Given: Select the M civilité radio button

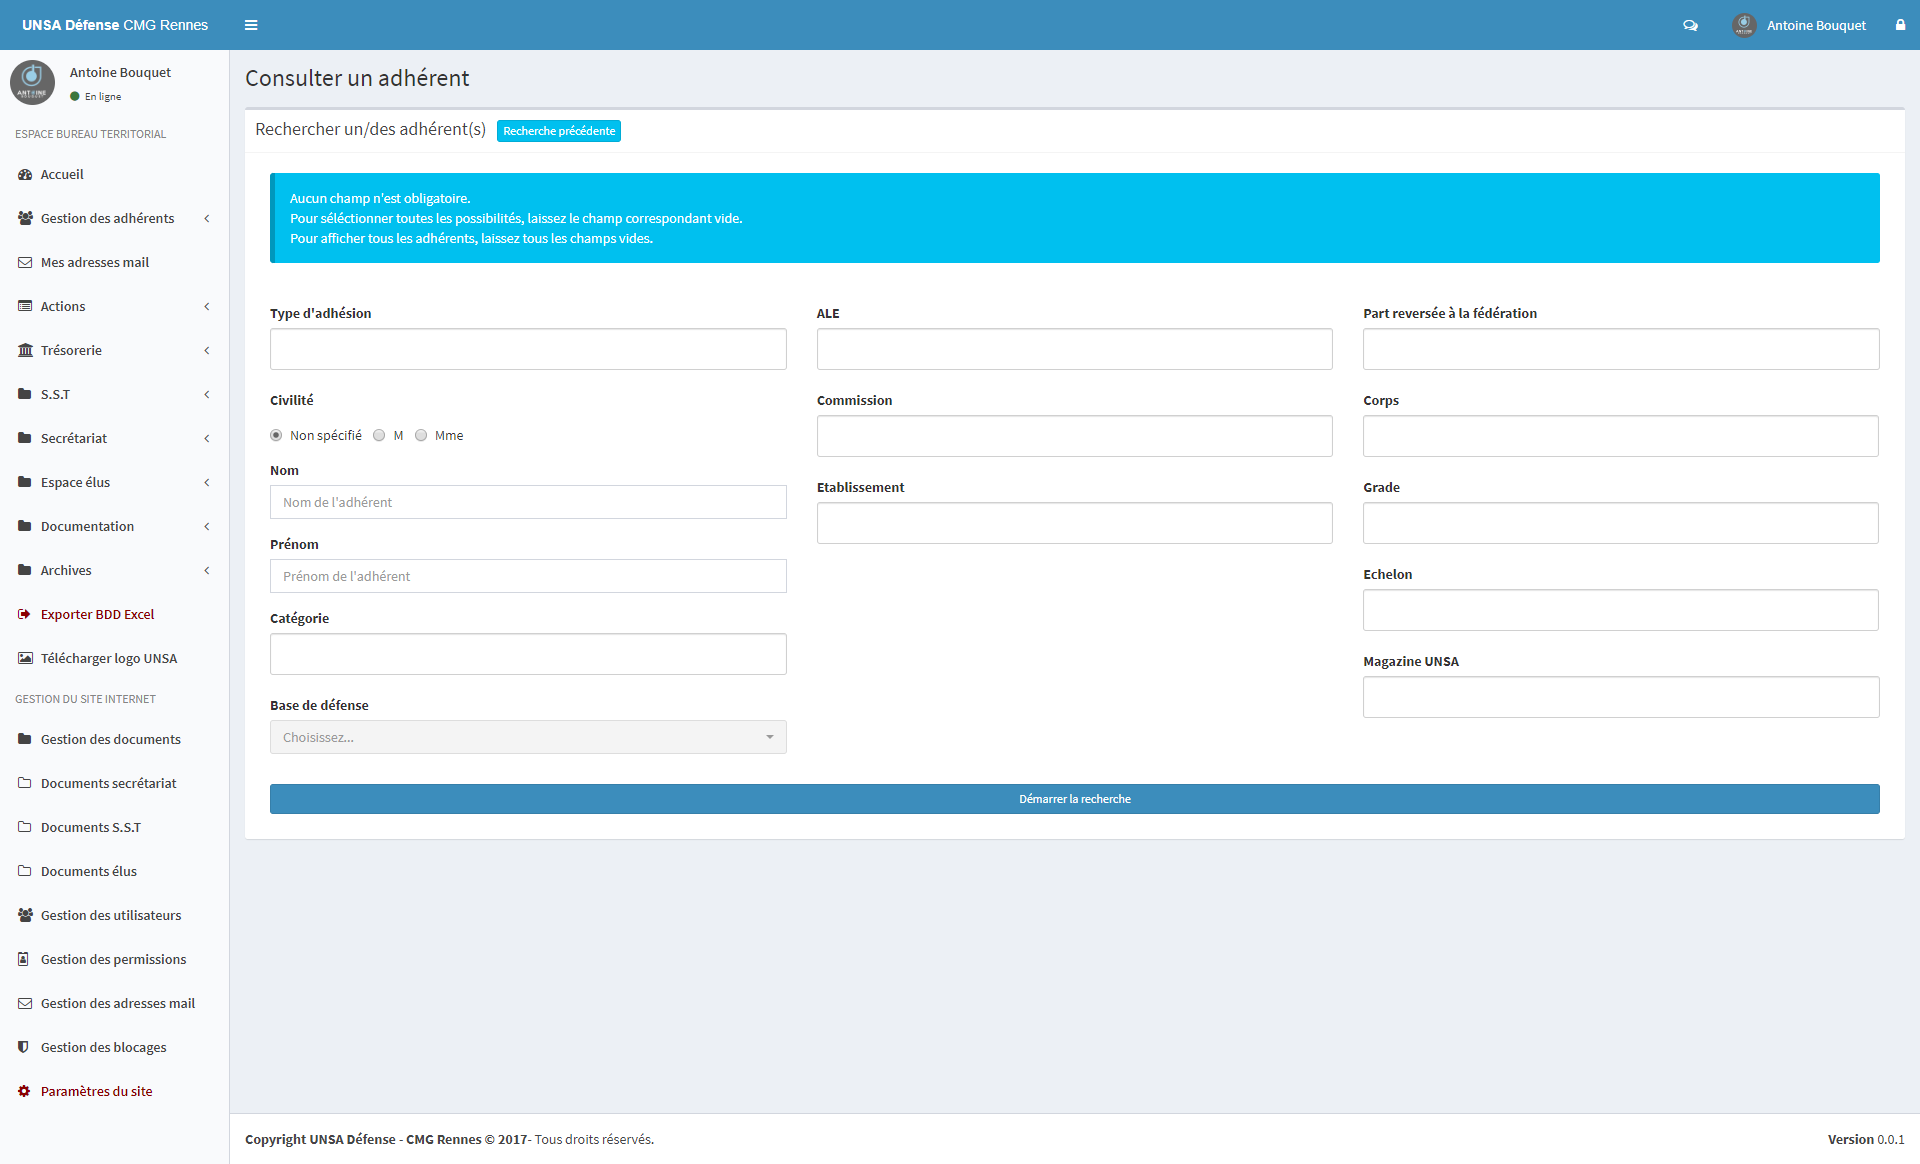Looking at the screenshot, I should pyautogui.click(x=379, y=435).
